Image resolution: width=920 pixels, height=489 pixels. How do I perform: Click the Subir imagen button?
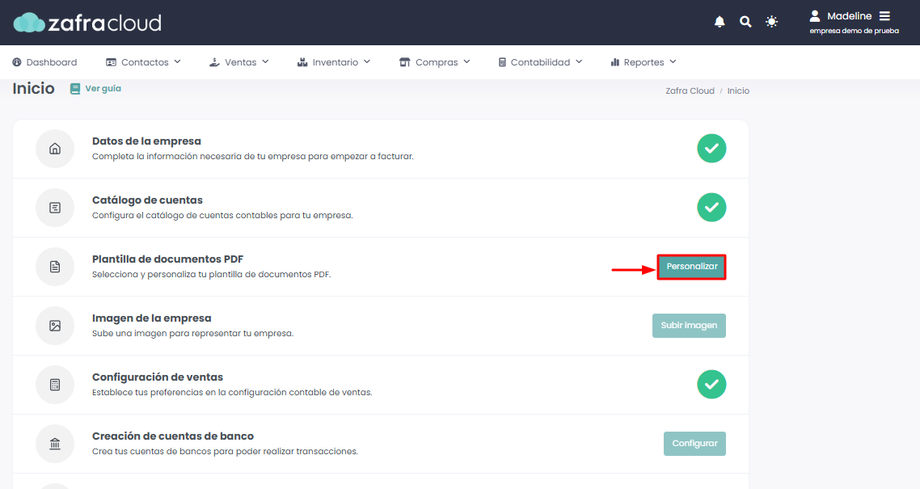pyautogui.click(x=689, y=326)
